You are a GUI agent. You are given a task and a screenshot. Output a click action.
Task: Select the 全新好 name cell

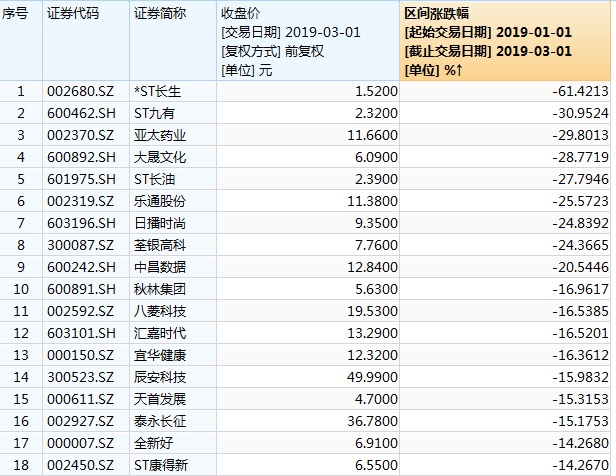tap(173, 443)
